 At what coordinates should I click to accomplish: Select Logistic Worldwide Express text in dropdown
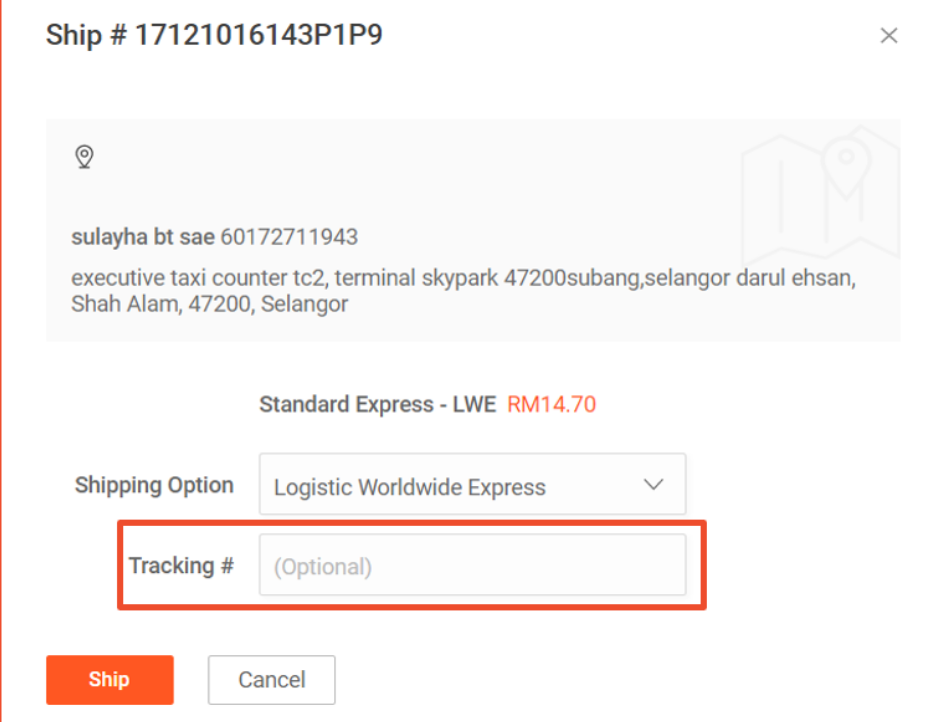pos(410,487)
